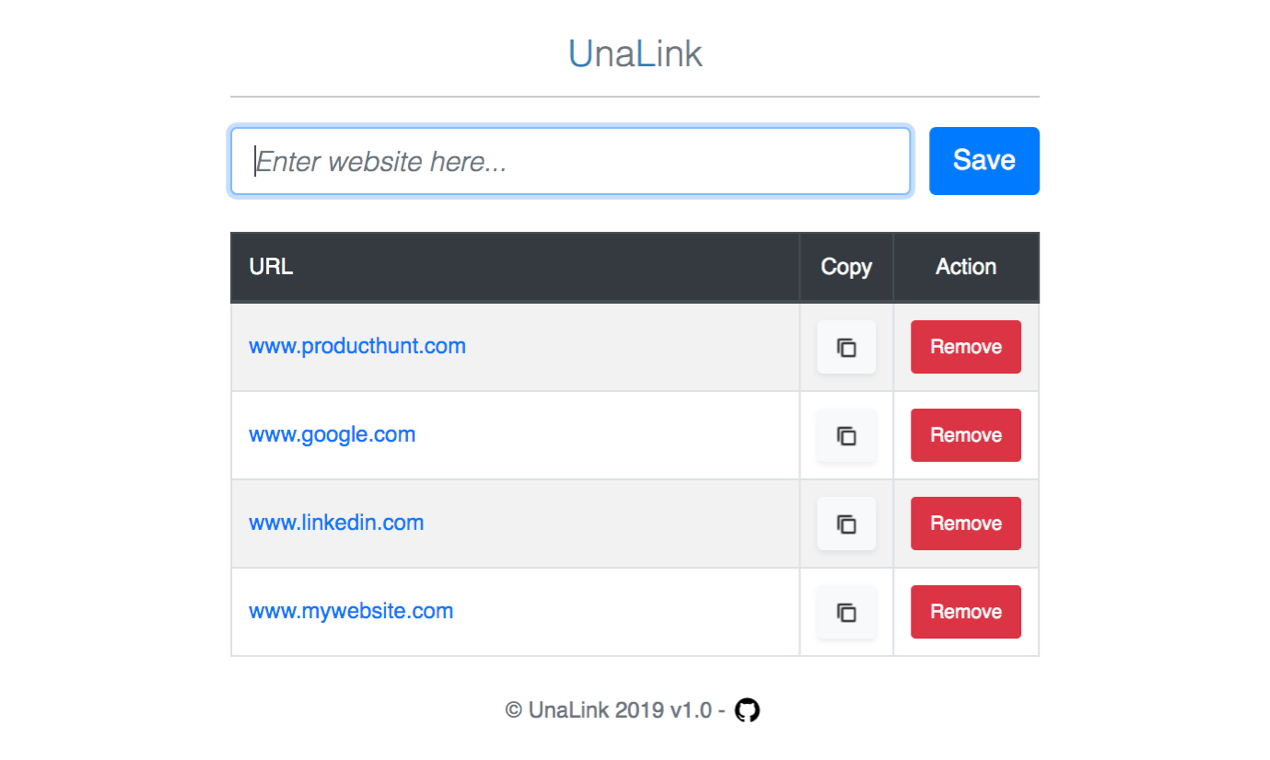Copy the www.linkedin.com link

click(846, 523)
